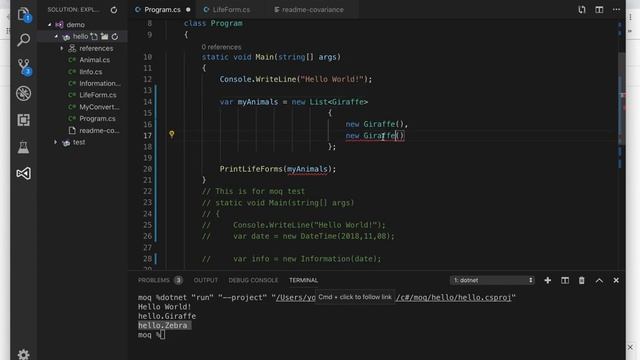This screenshot has height=360, width=640.
Task: Open the Explorer view in activity bar
Action: (23, 14)
